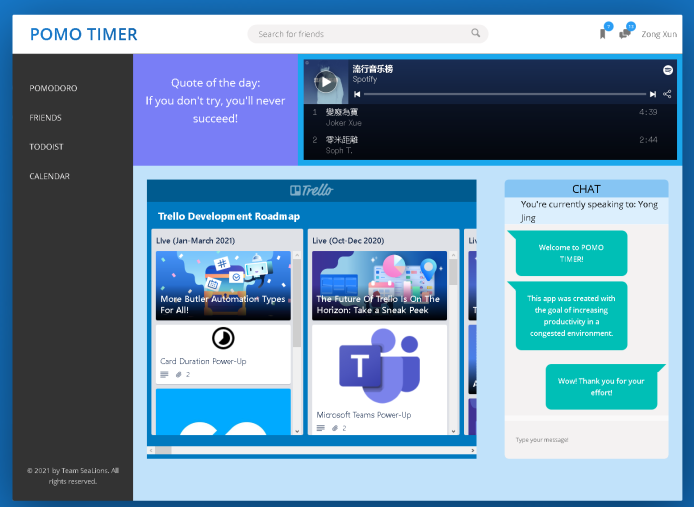Focus the Search for friends field
The image size is (694, 507).
pos(367,34)
